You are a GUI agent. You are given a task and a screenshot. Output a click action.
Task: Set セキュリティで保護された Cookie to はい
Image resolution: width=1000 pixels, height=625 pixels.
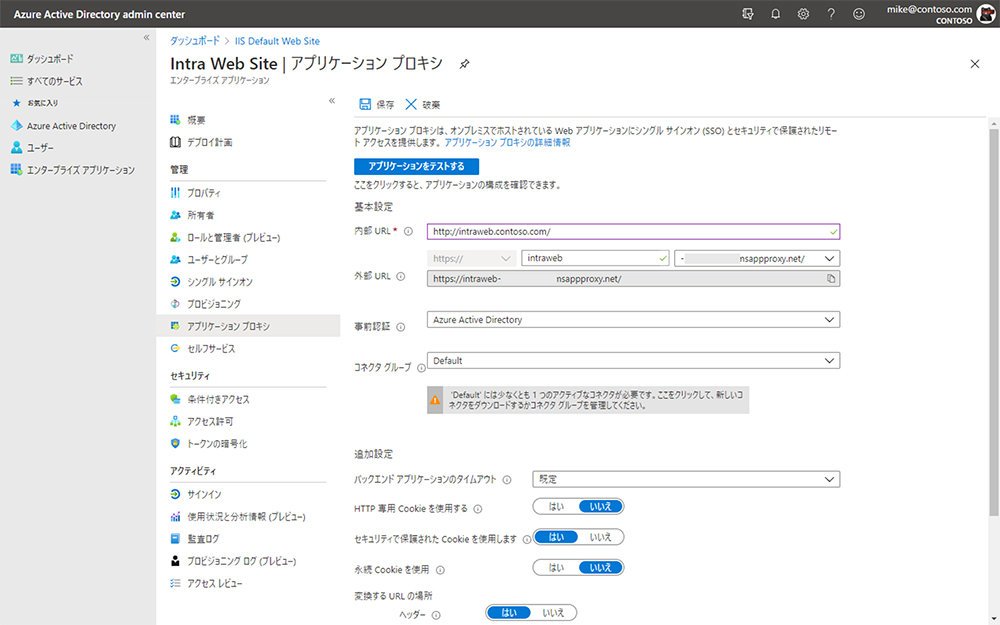pos(556,537)
